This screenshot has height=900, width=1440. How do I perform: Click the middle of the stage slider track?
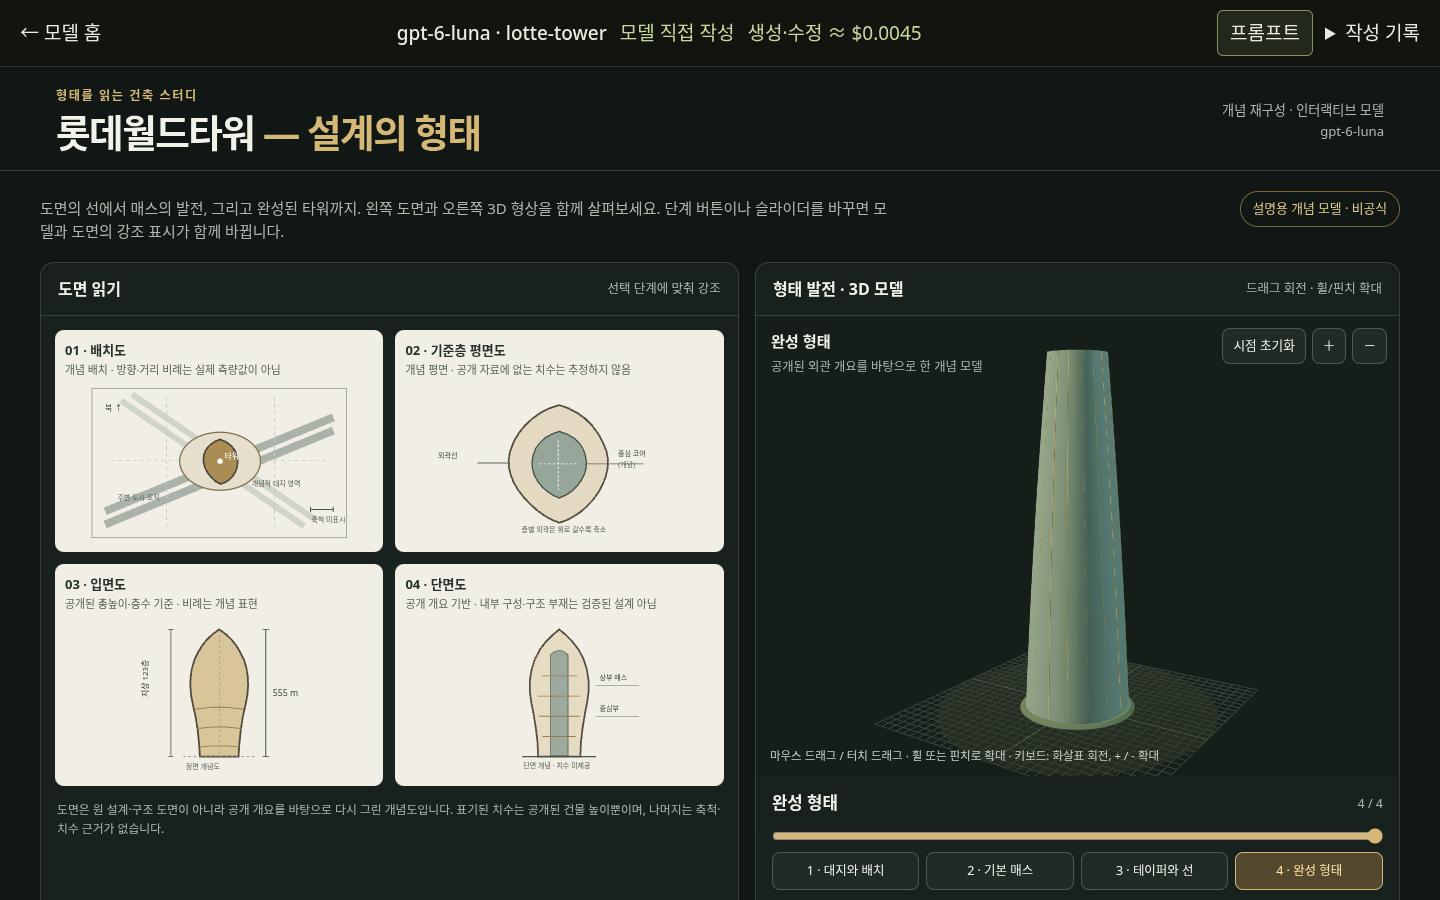tap(1077, 836)
